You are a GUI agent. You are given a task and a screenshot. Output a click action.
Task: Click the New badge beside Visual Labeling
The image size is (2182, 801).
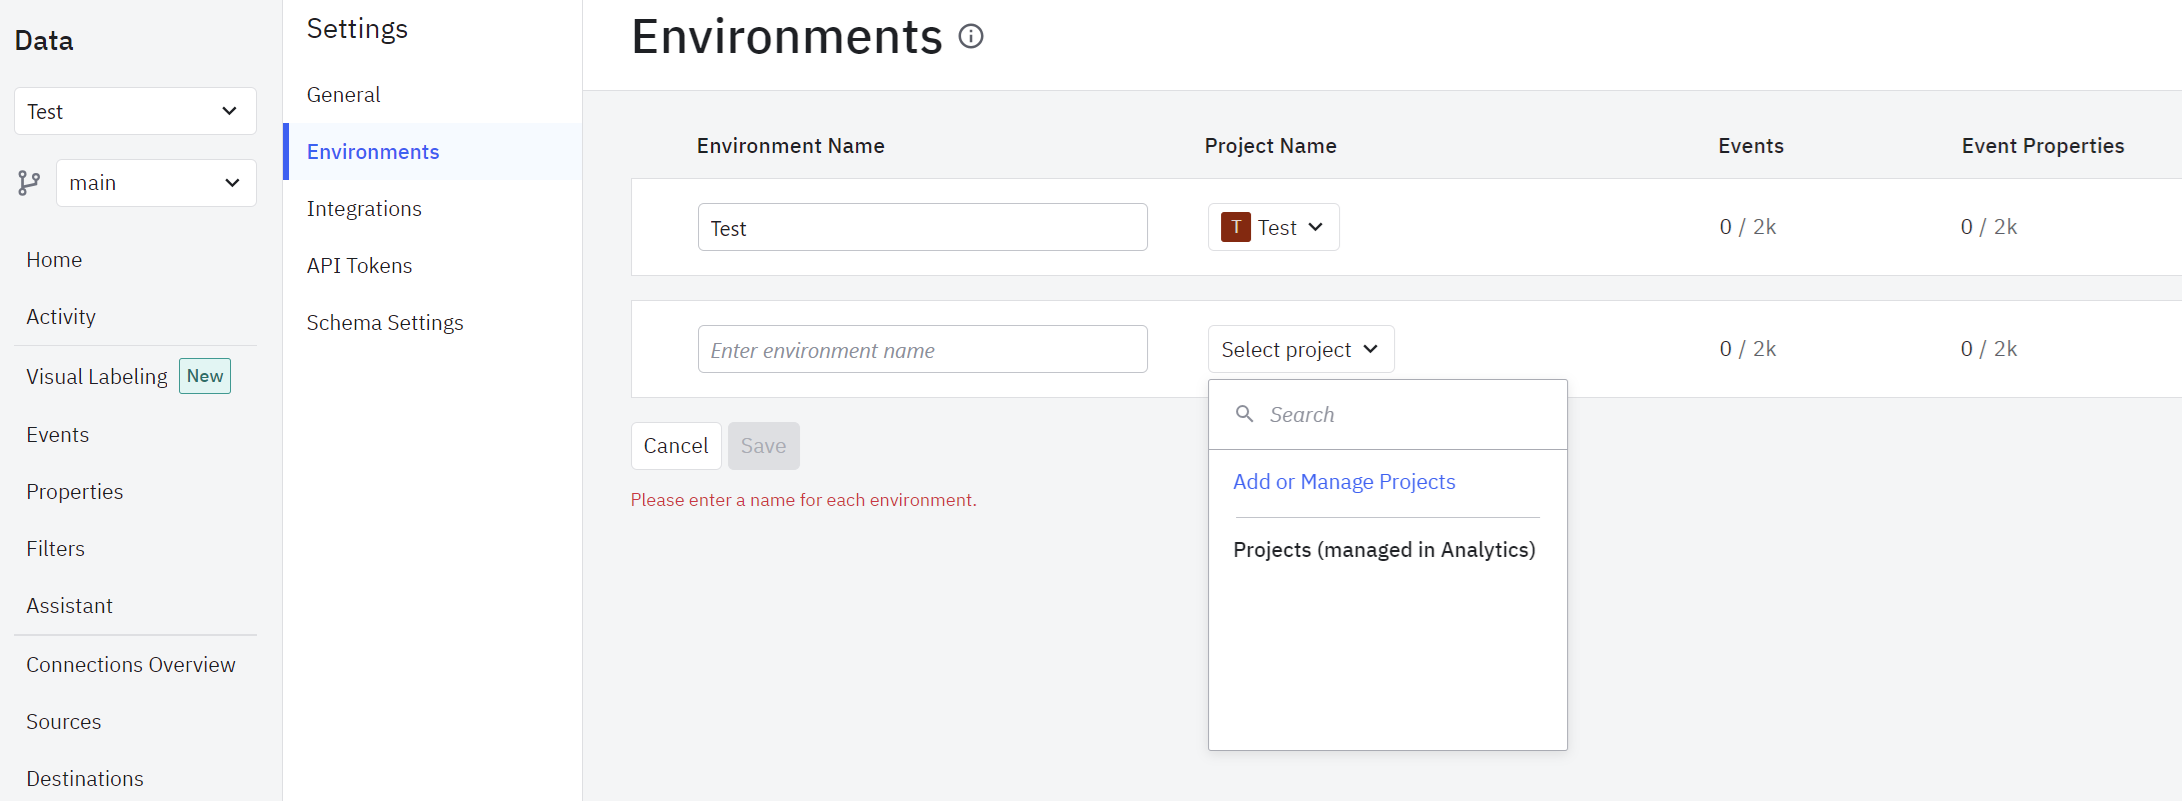point(205,376)
